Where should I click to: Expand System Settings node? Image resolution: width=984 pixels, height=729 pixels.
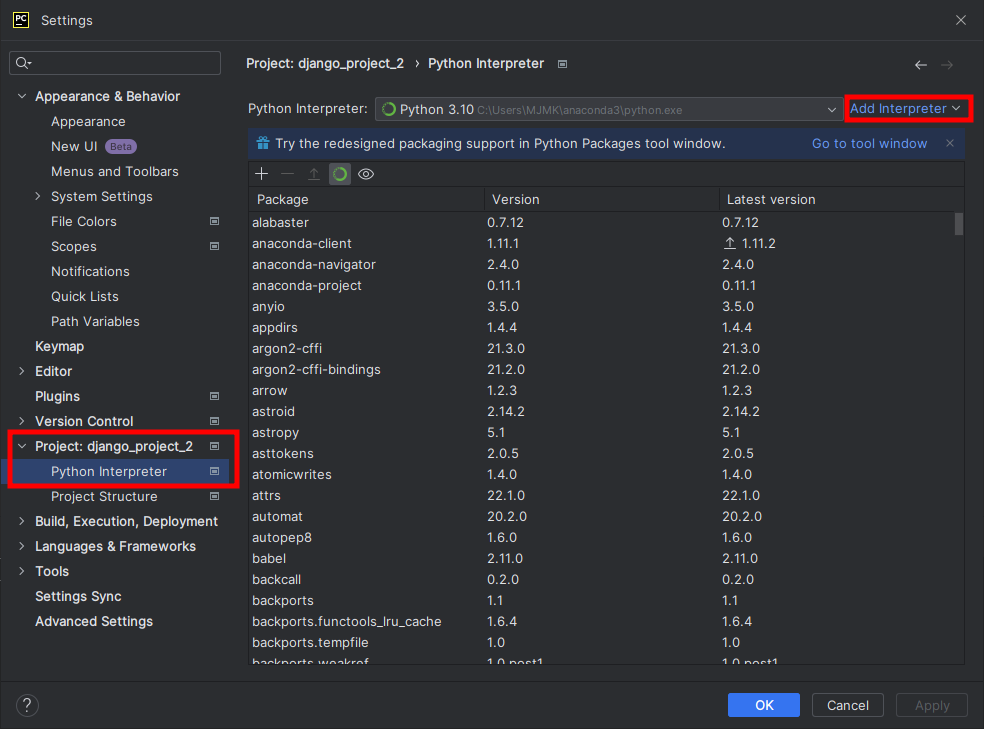click(38, 196)
